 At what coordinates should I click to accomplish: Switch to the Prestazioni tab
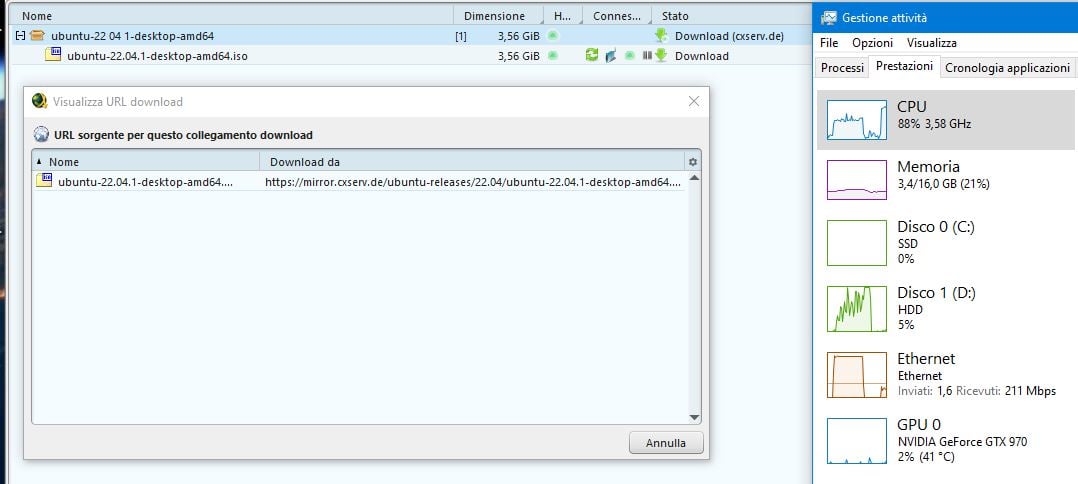click(x=904, y=66)
